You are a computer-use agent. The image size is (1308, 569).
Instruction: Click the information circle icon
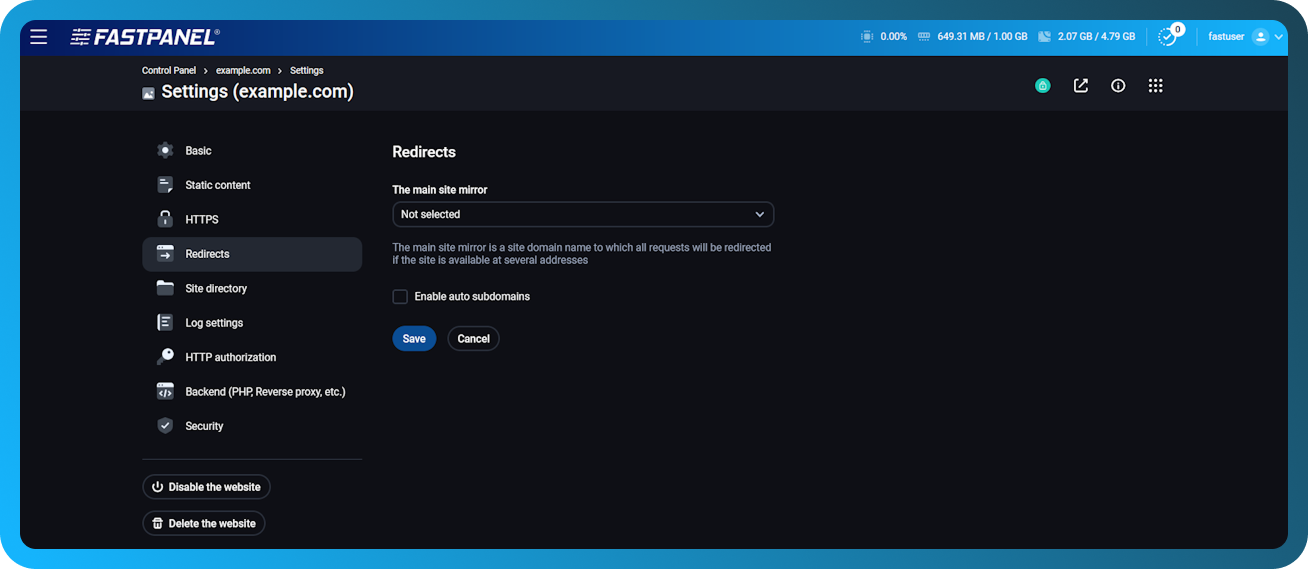click(1118, 86)
